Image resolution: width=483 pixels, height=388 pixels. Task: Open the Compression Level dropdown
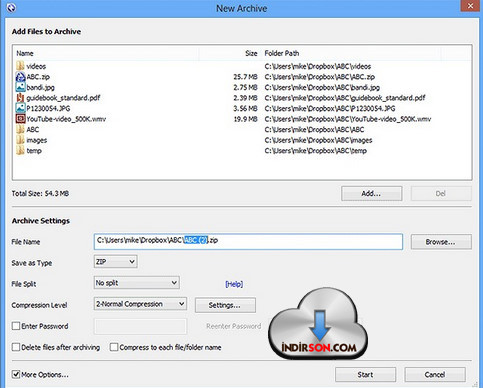click(140, 304)
